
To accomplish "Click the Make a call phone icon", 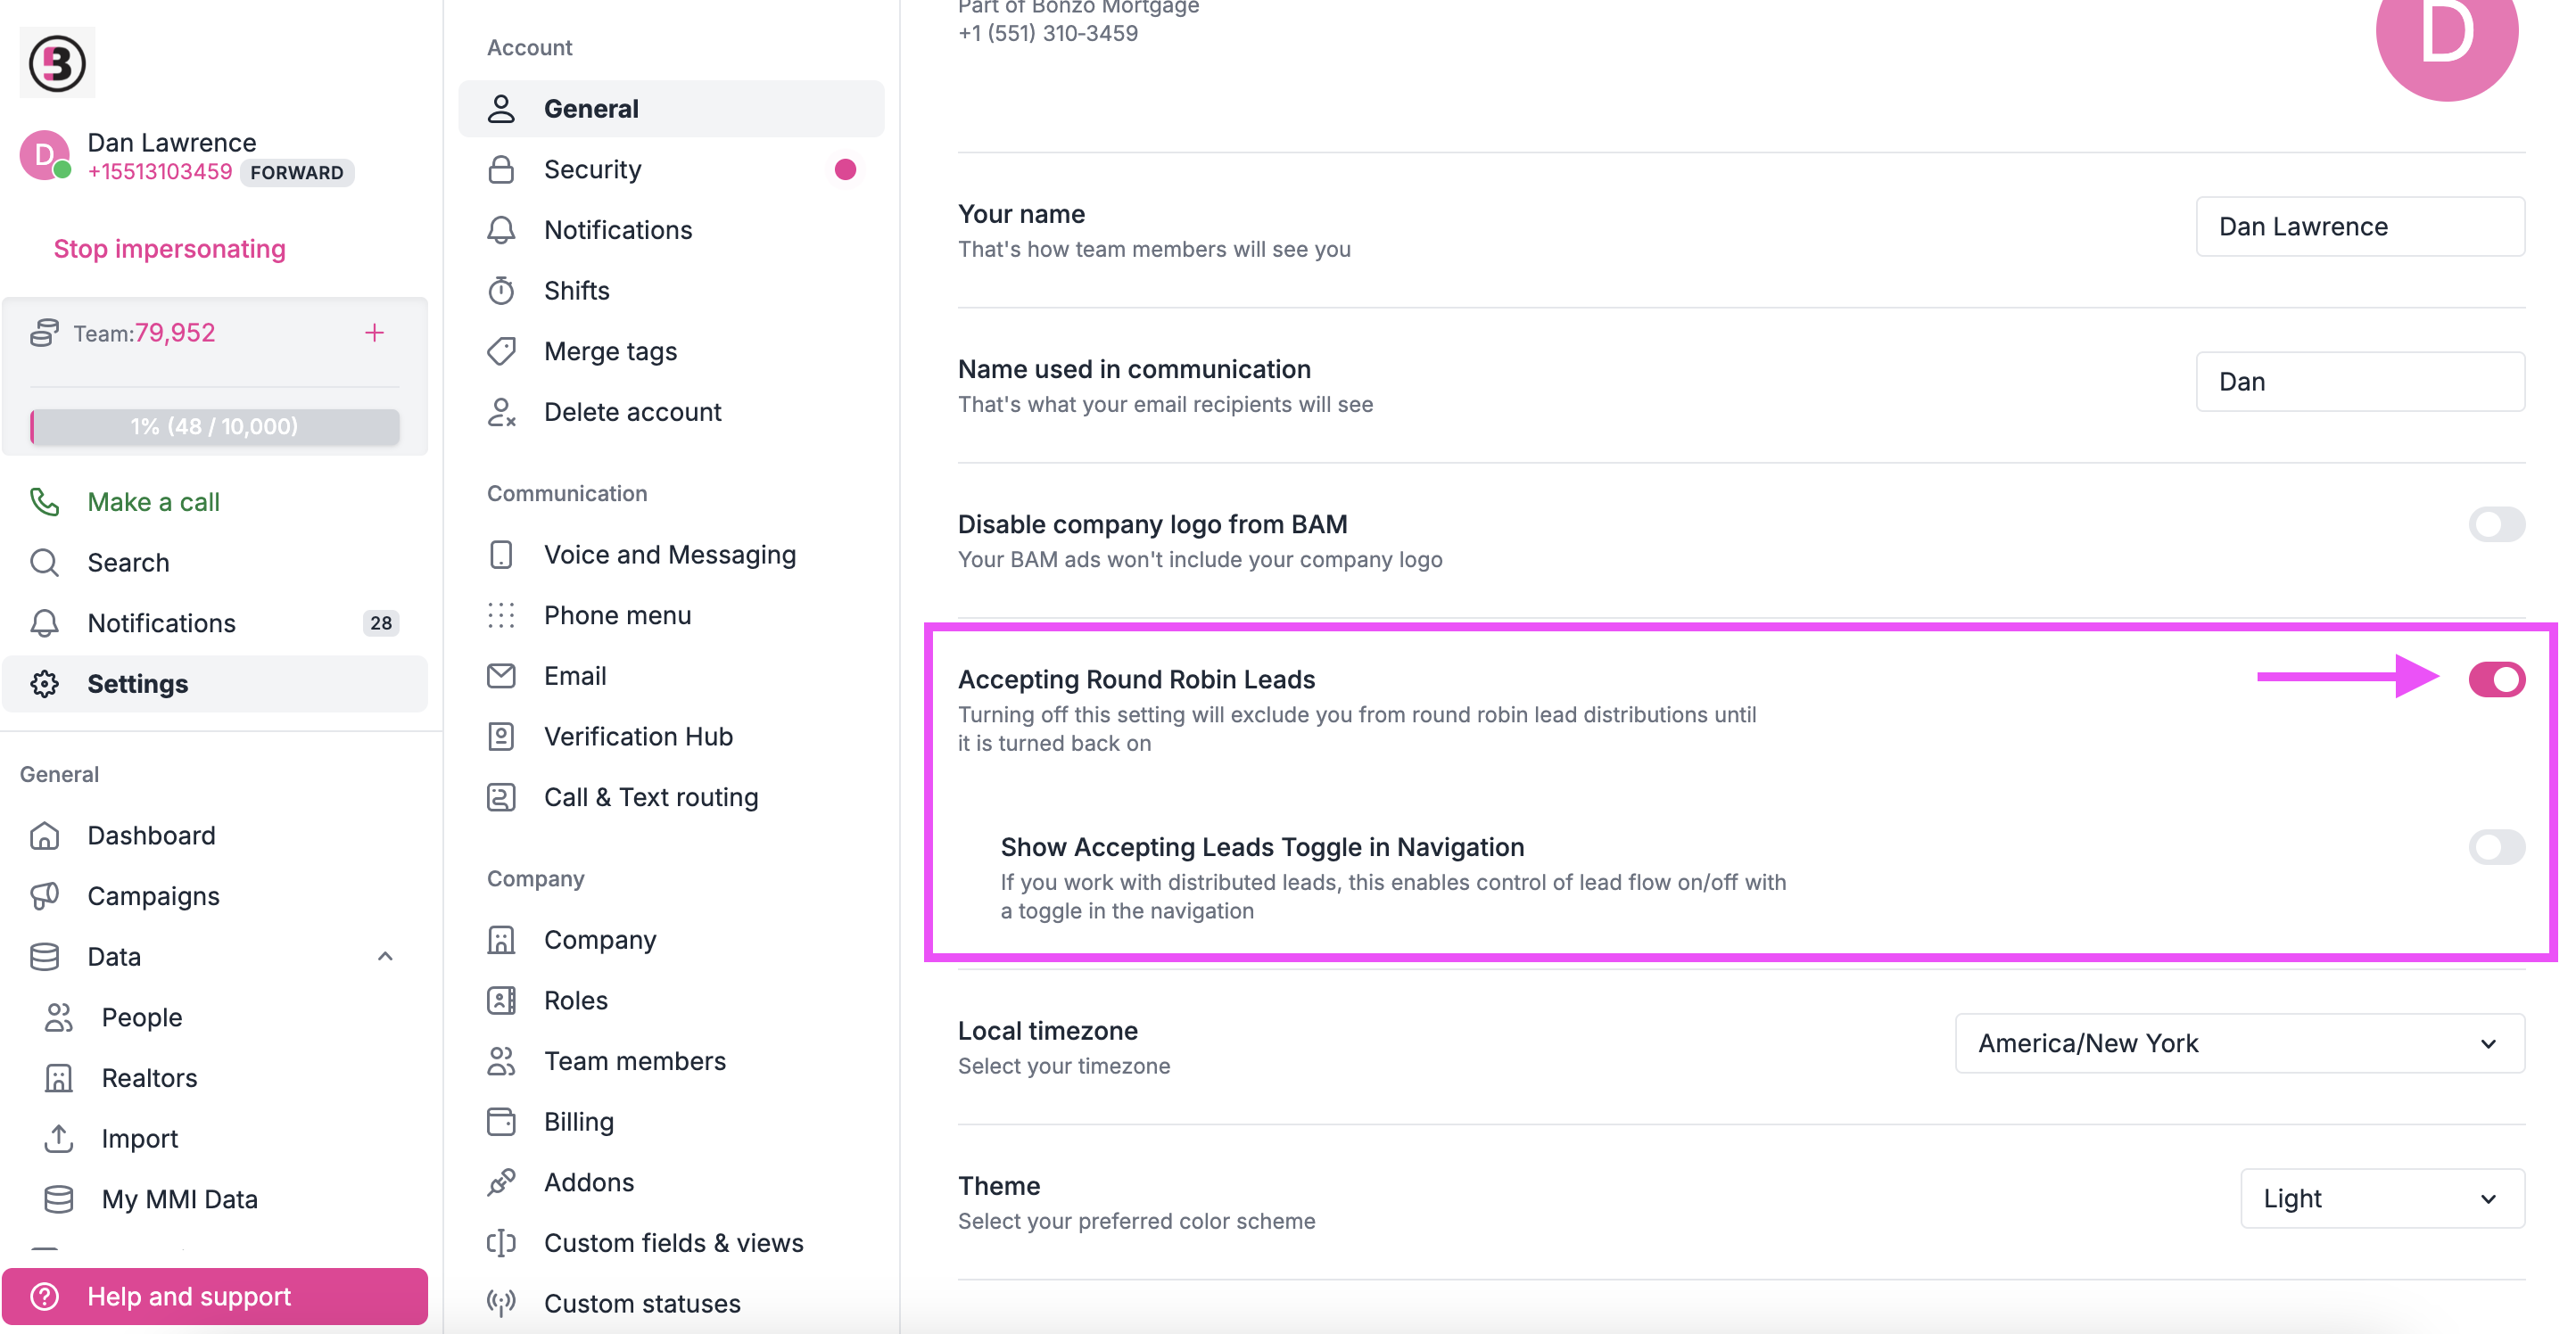I will click(x=45, y=501).
